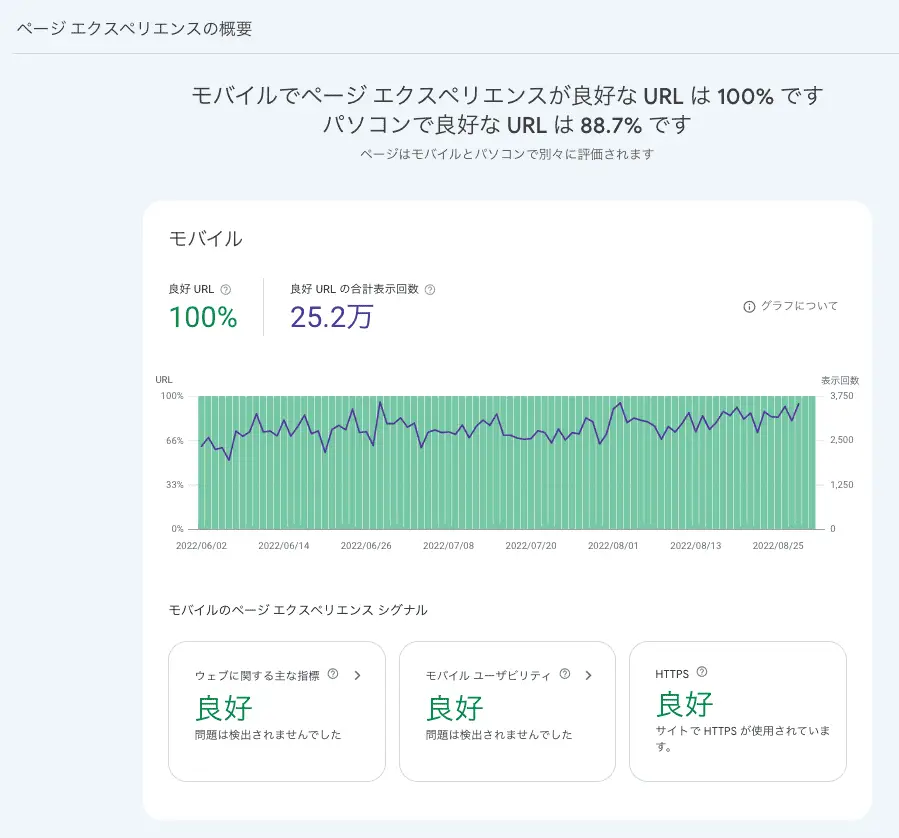Open the モバイル ユーザビリティ report card
The width and height of the screenshot is (899, 838).
coord(507,711)
